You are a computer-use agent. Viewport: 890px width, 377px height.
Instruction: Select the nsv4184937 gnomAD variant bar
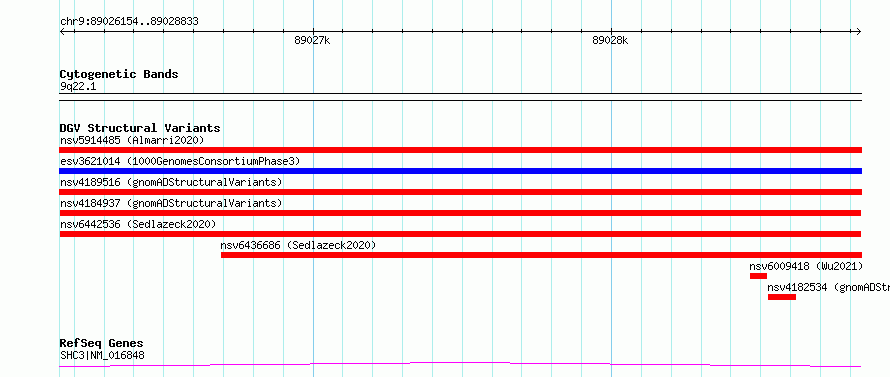460,213
